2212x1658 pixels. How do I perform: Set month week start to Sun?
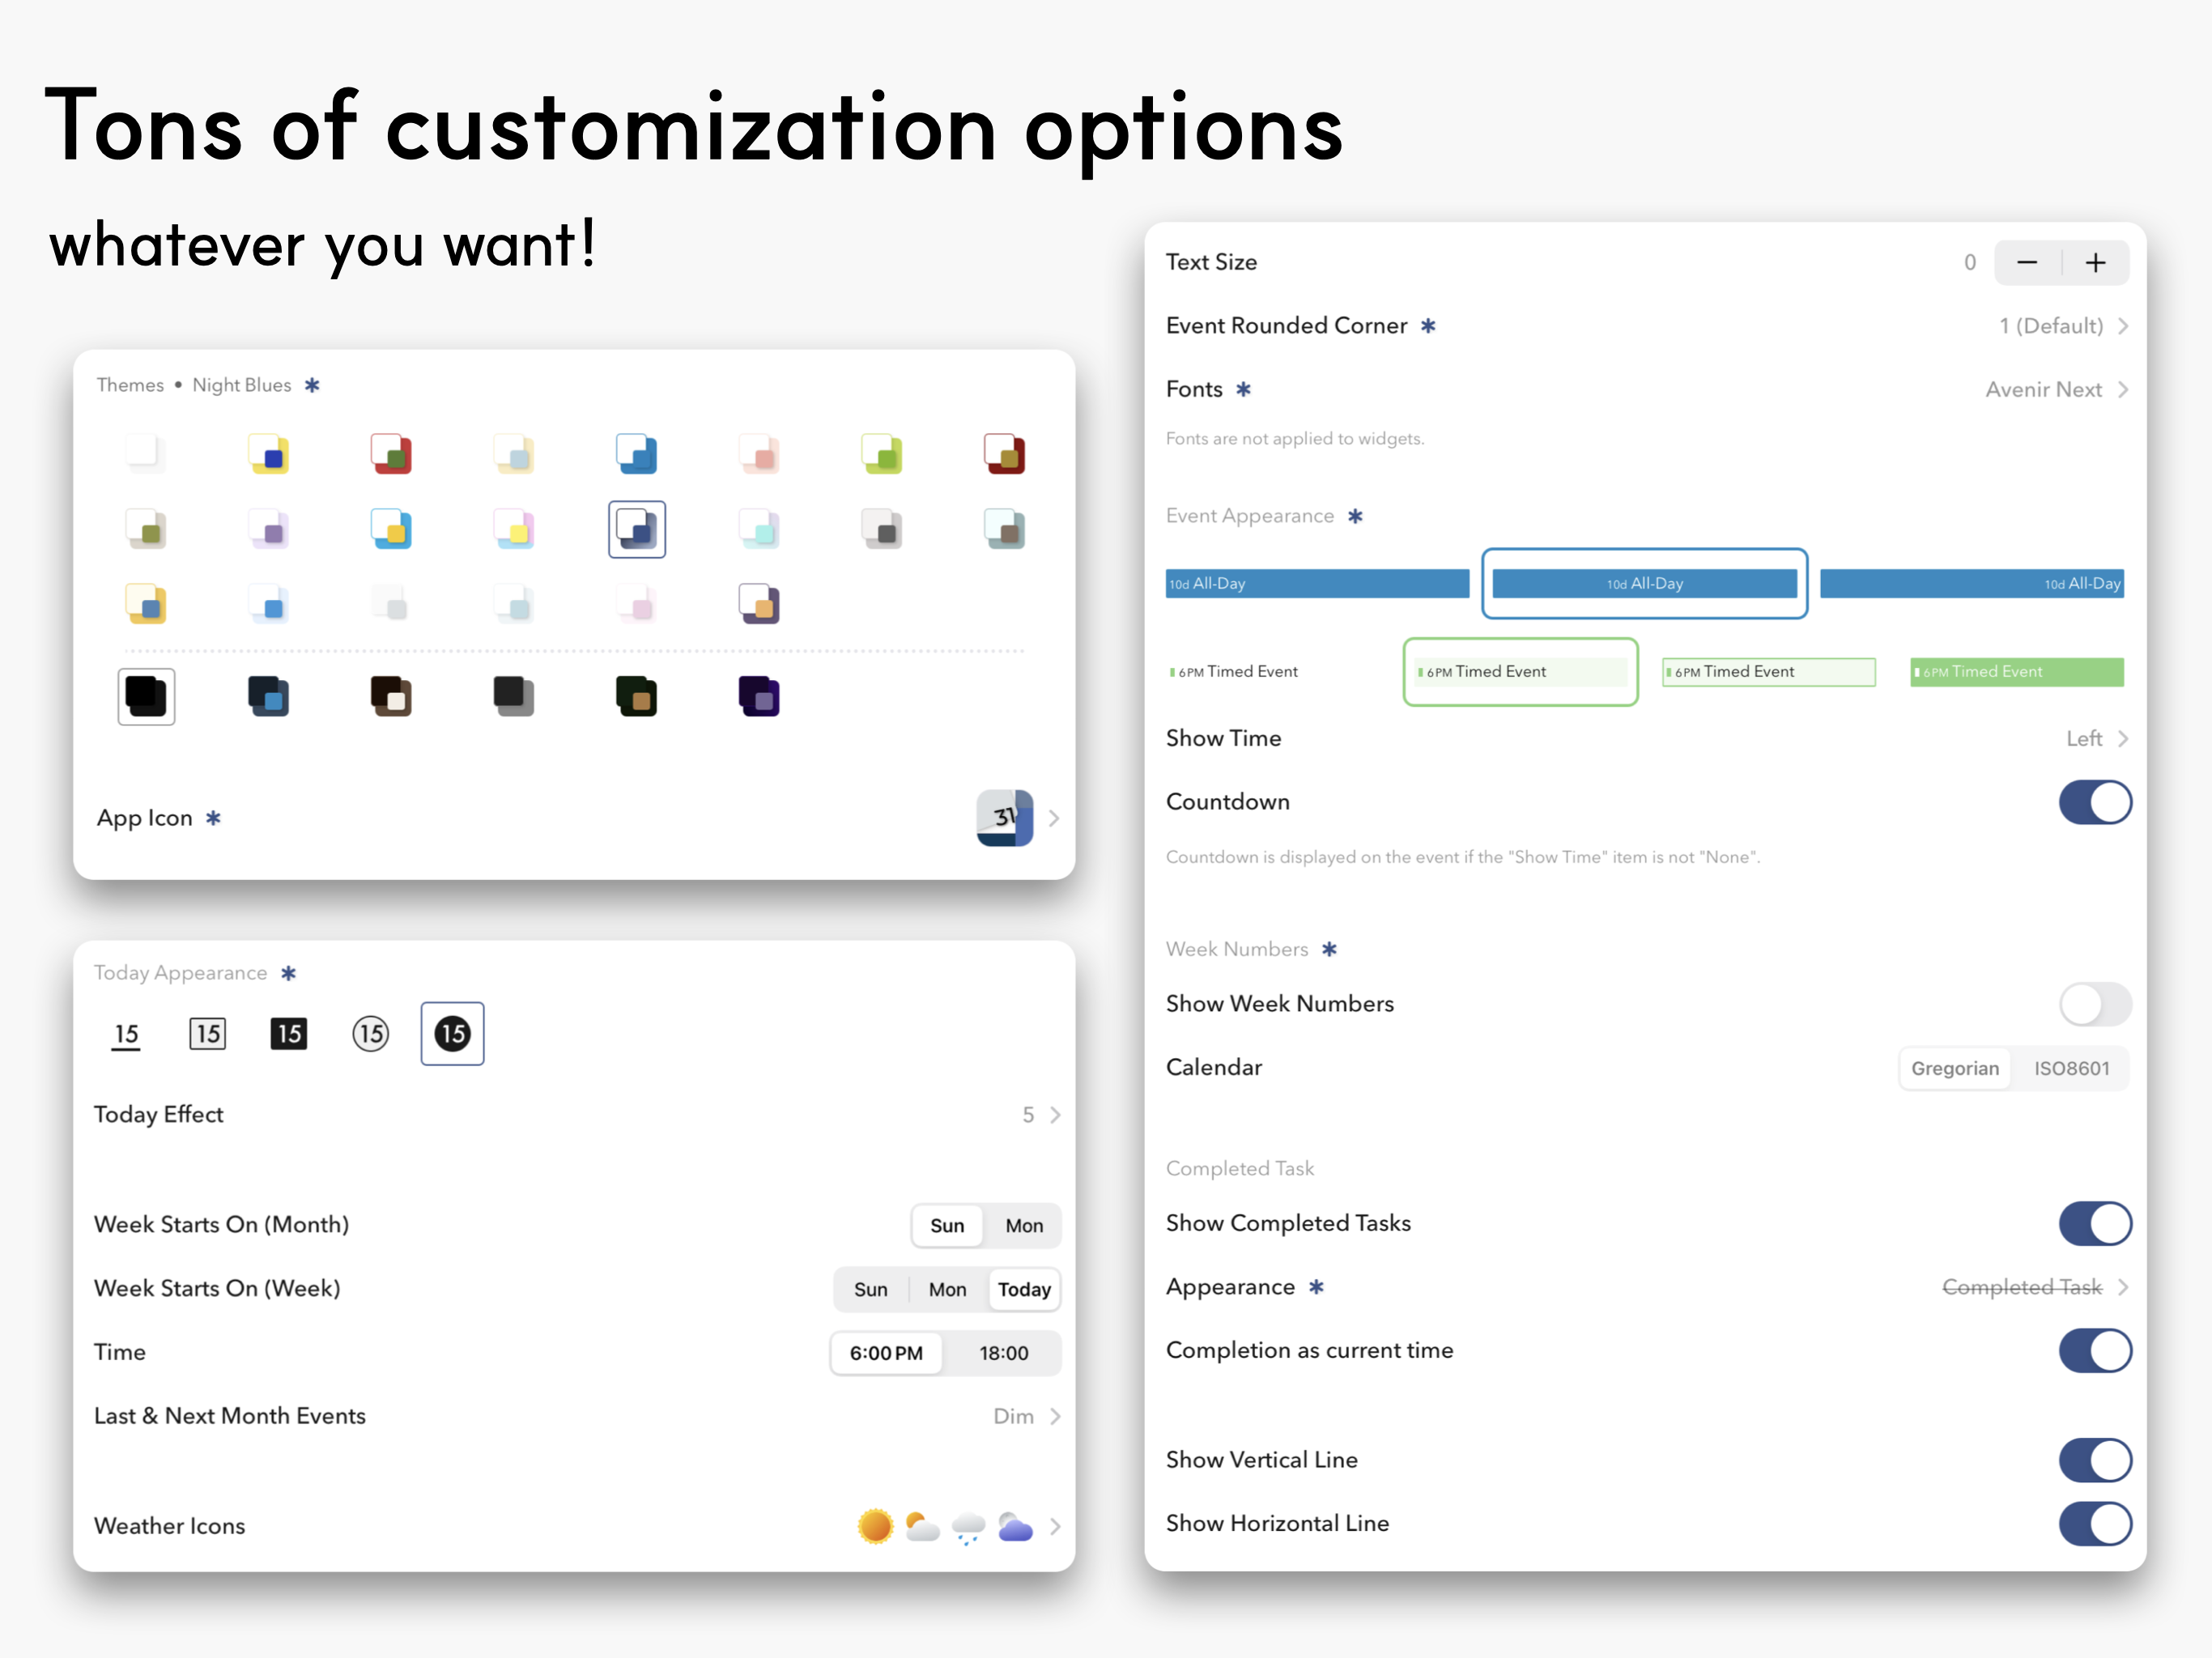pyautogui.click(x=947, y=1226)
